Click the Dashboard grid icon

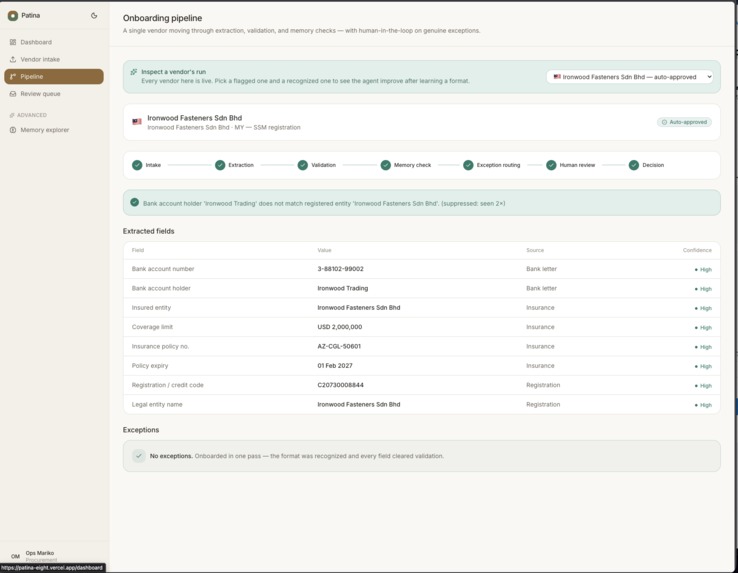coord(13,42)
